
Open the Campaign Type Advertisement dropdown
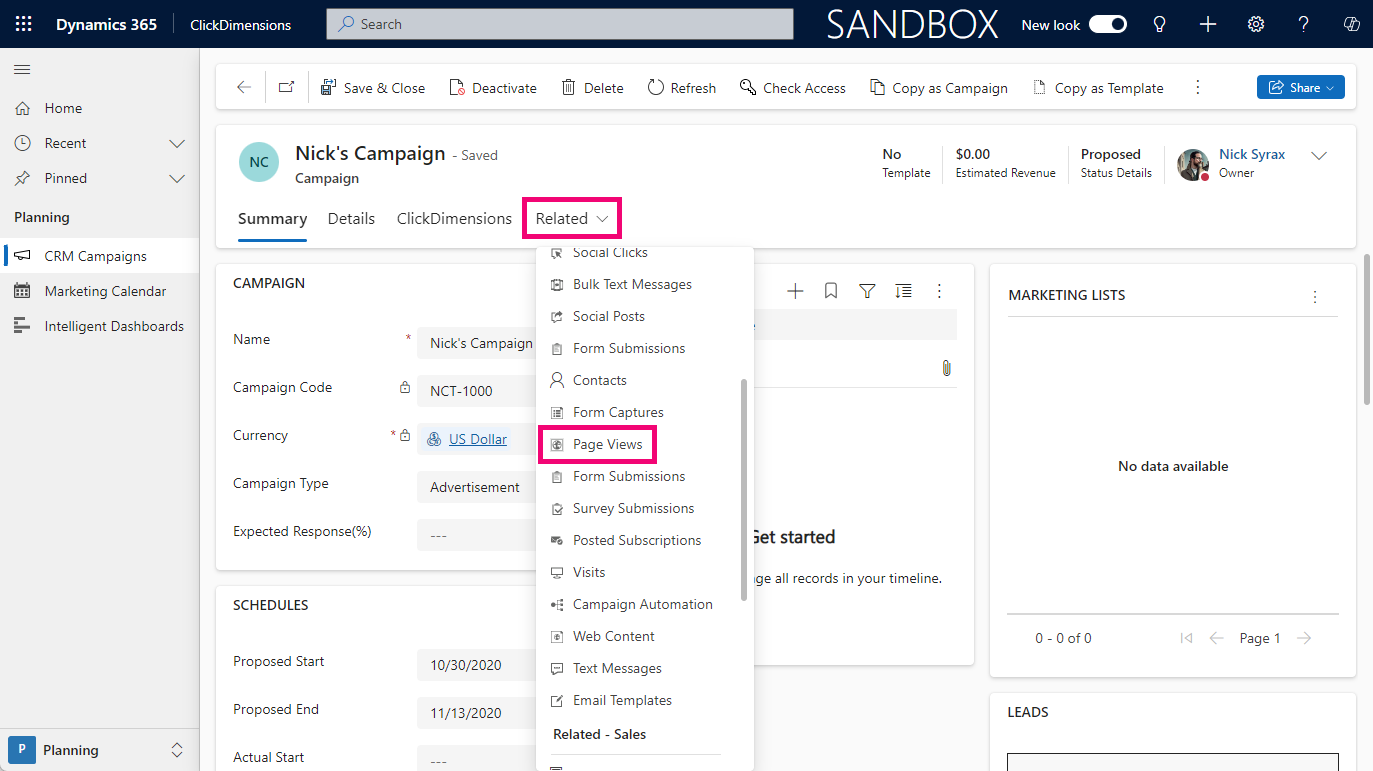pyautogui.click(x=477, y=487)
